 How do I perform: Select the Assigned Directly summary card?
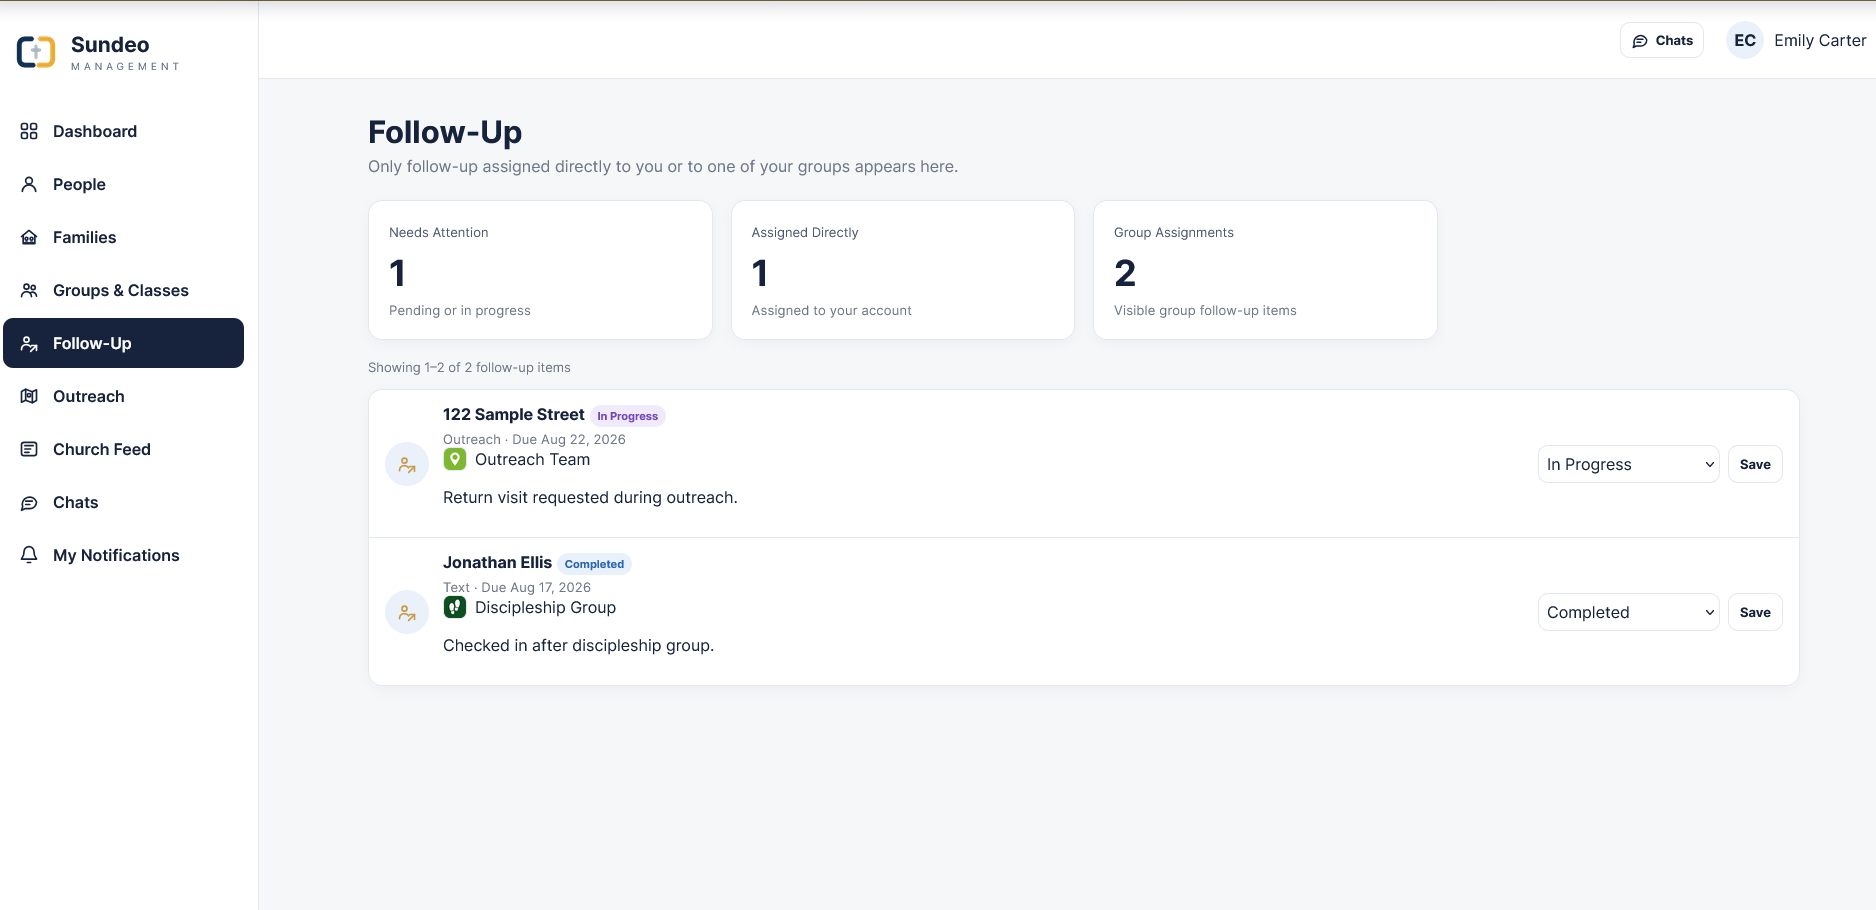coord(903,270)
